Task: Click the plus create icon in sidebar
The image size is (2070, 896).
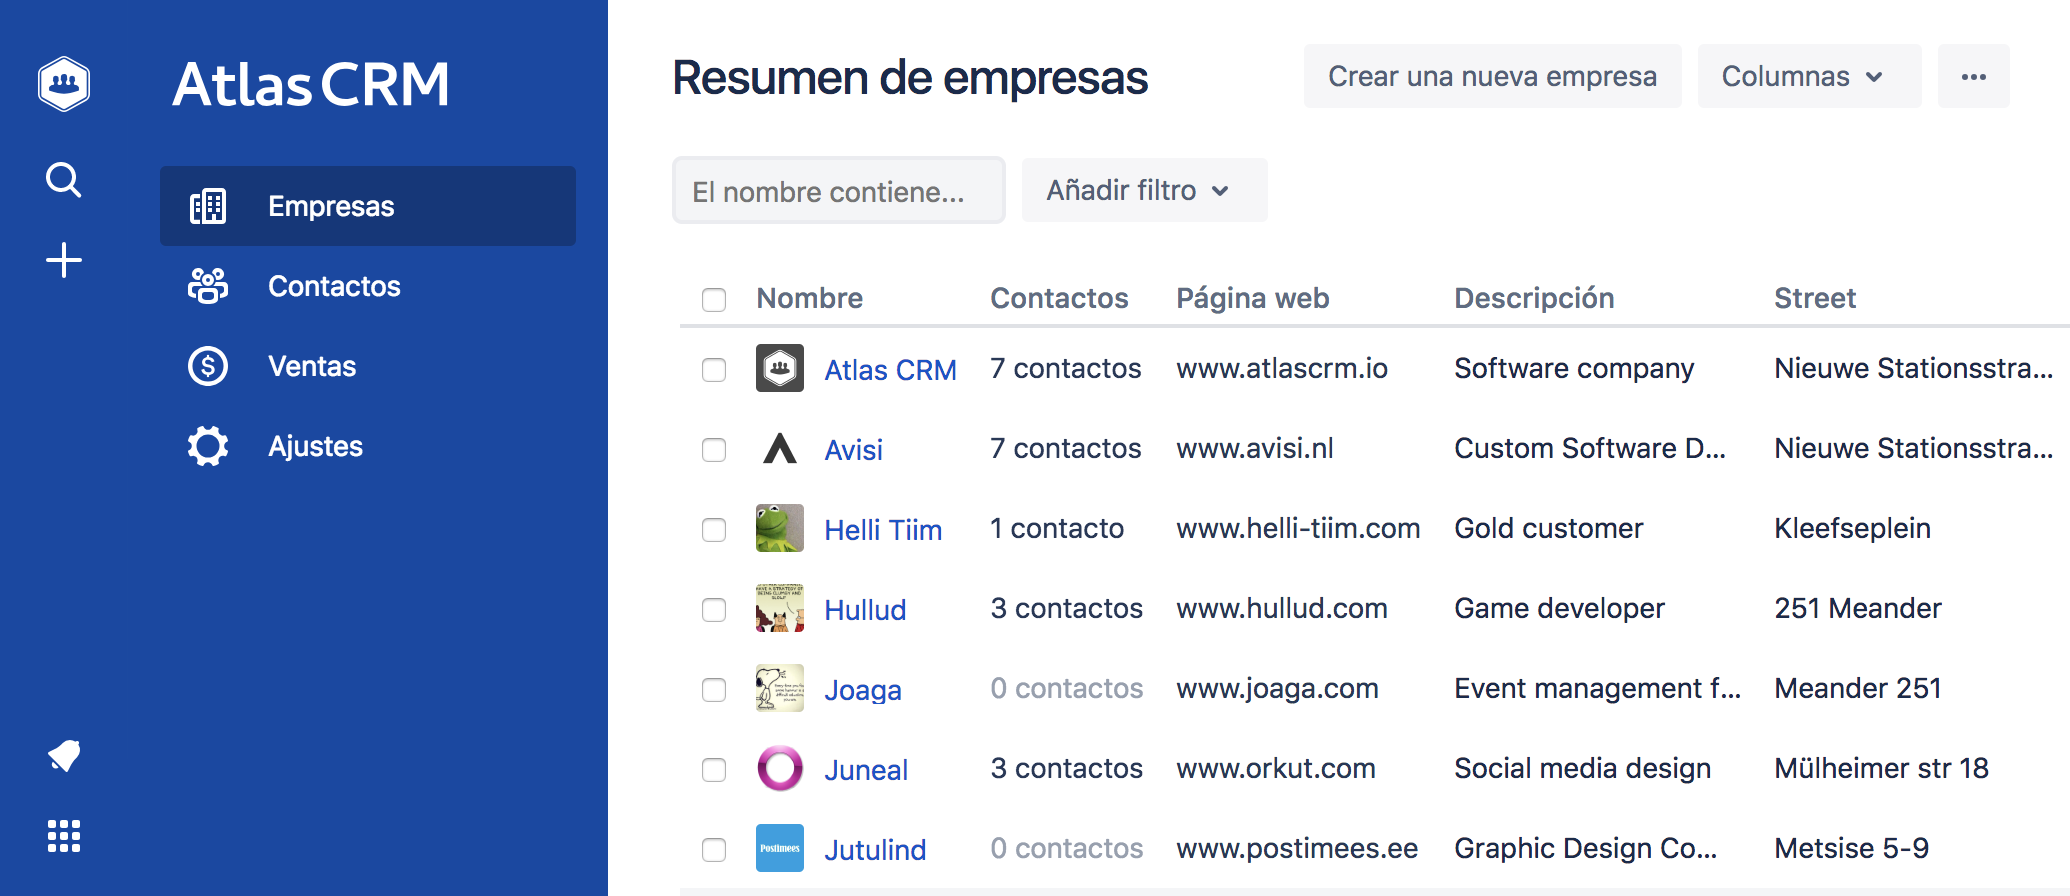Action: pos(64,260)
